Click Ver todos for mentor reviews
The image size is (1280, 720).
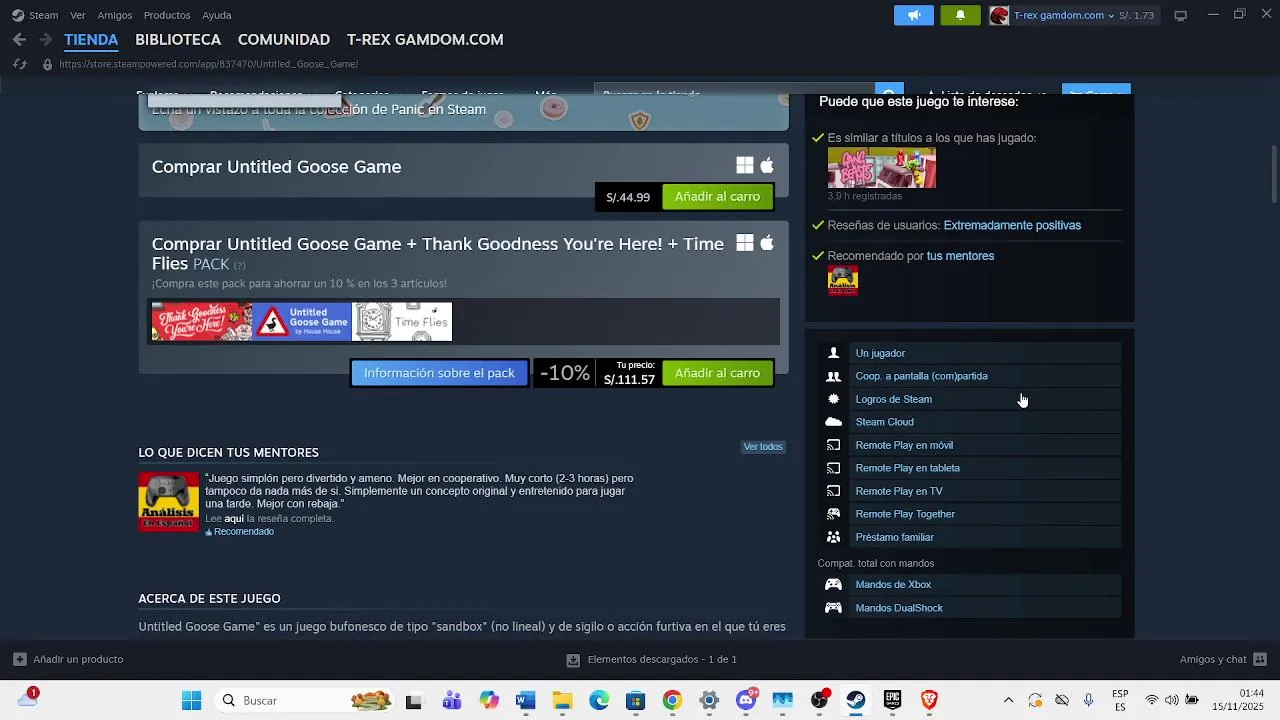[763, 447]
